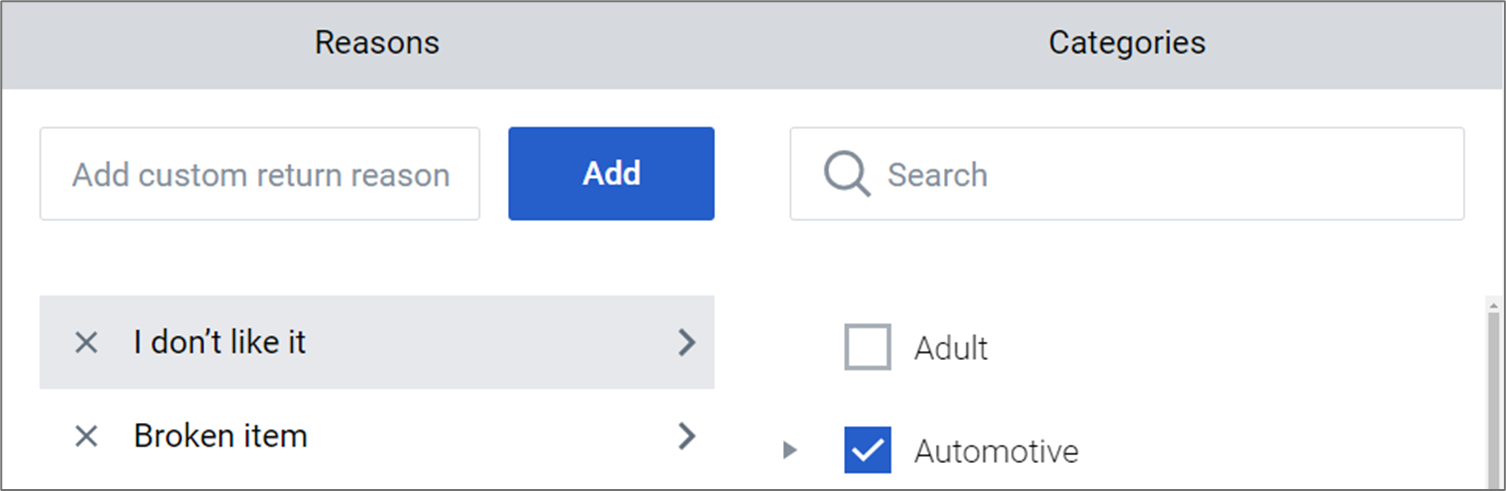This screenshot has height=491, width=1506.
Task: Uncheck the Automotive category checkbox
Action: coord(867,451)
